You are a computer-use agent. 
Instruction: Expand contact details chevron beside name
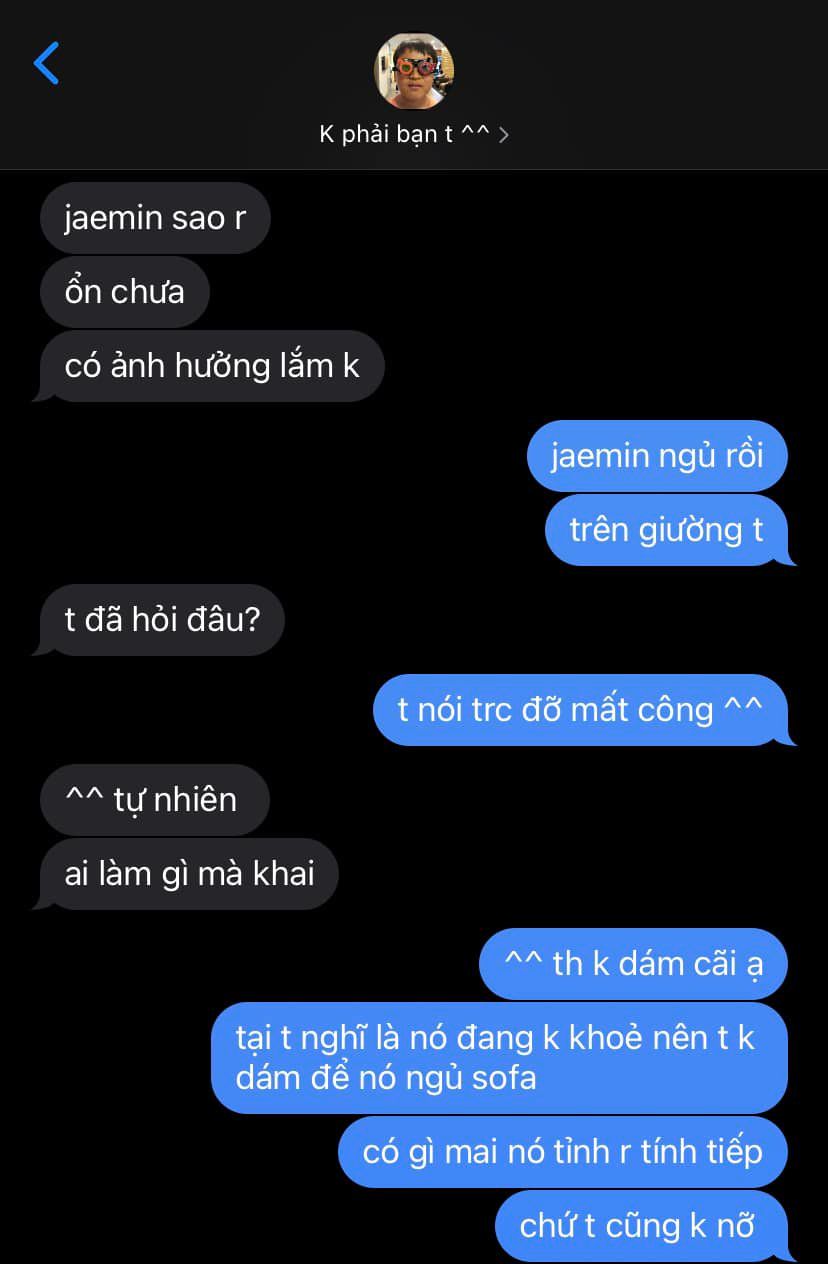503,135
